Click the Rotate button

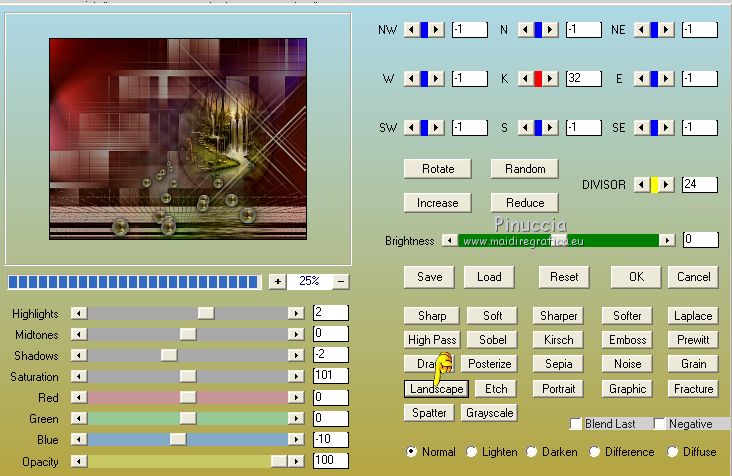[437, 169]
